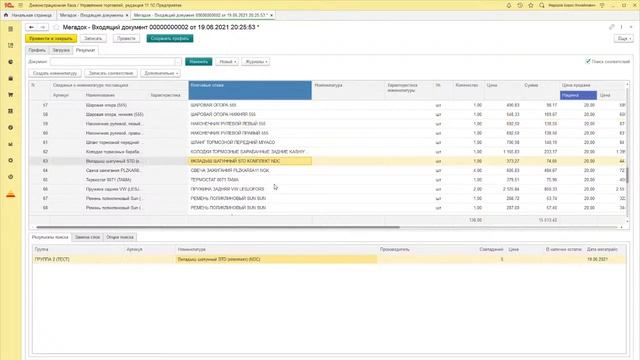Open Опции поиска tab
The width and height of the screenshot is (640, 360).
click(120, 237)
